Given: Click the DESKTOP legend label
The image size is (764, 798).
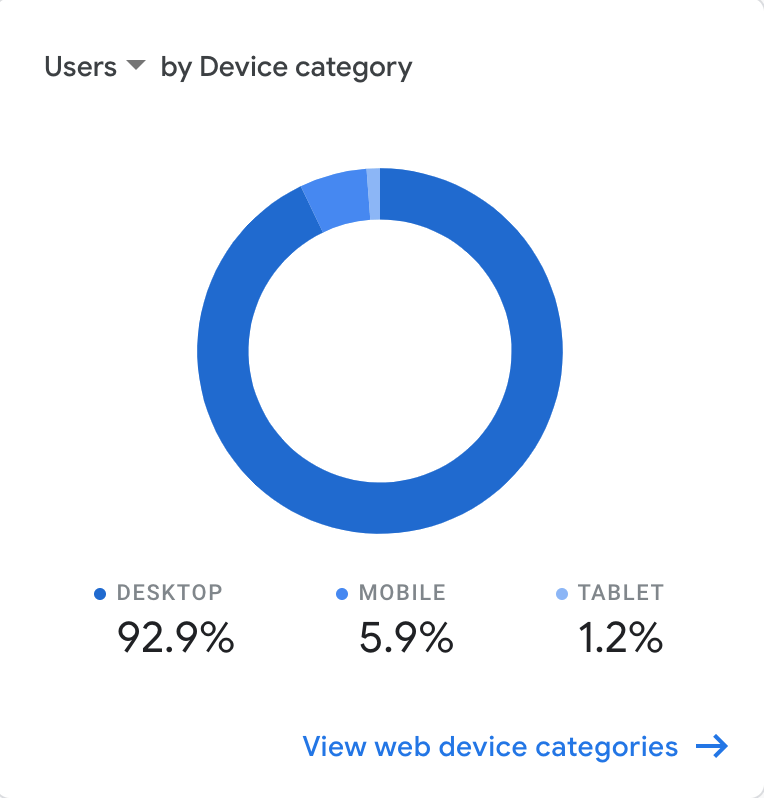Looking at the screenshot, I should point(169,592).
